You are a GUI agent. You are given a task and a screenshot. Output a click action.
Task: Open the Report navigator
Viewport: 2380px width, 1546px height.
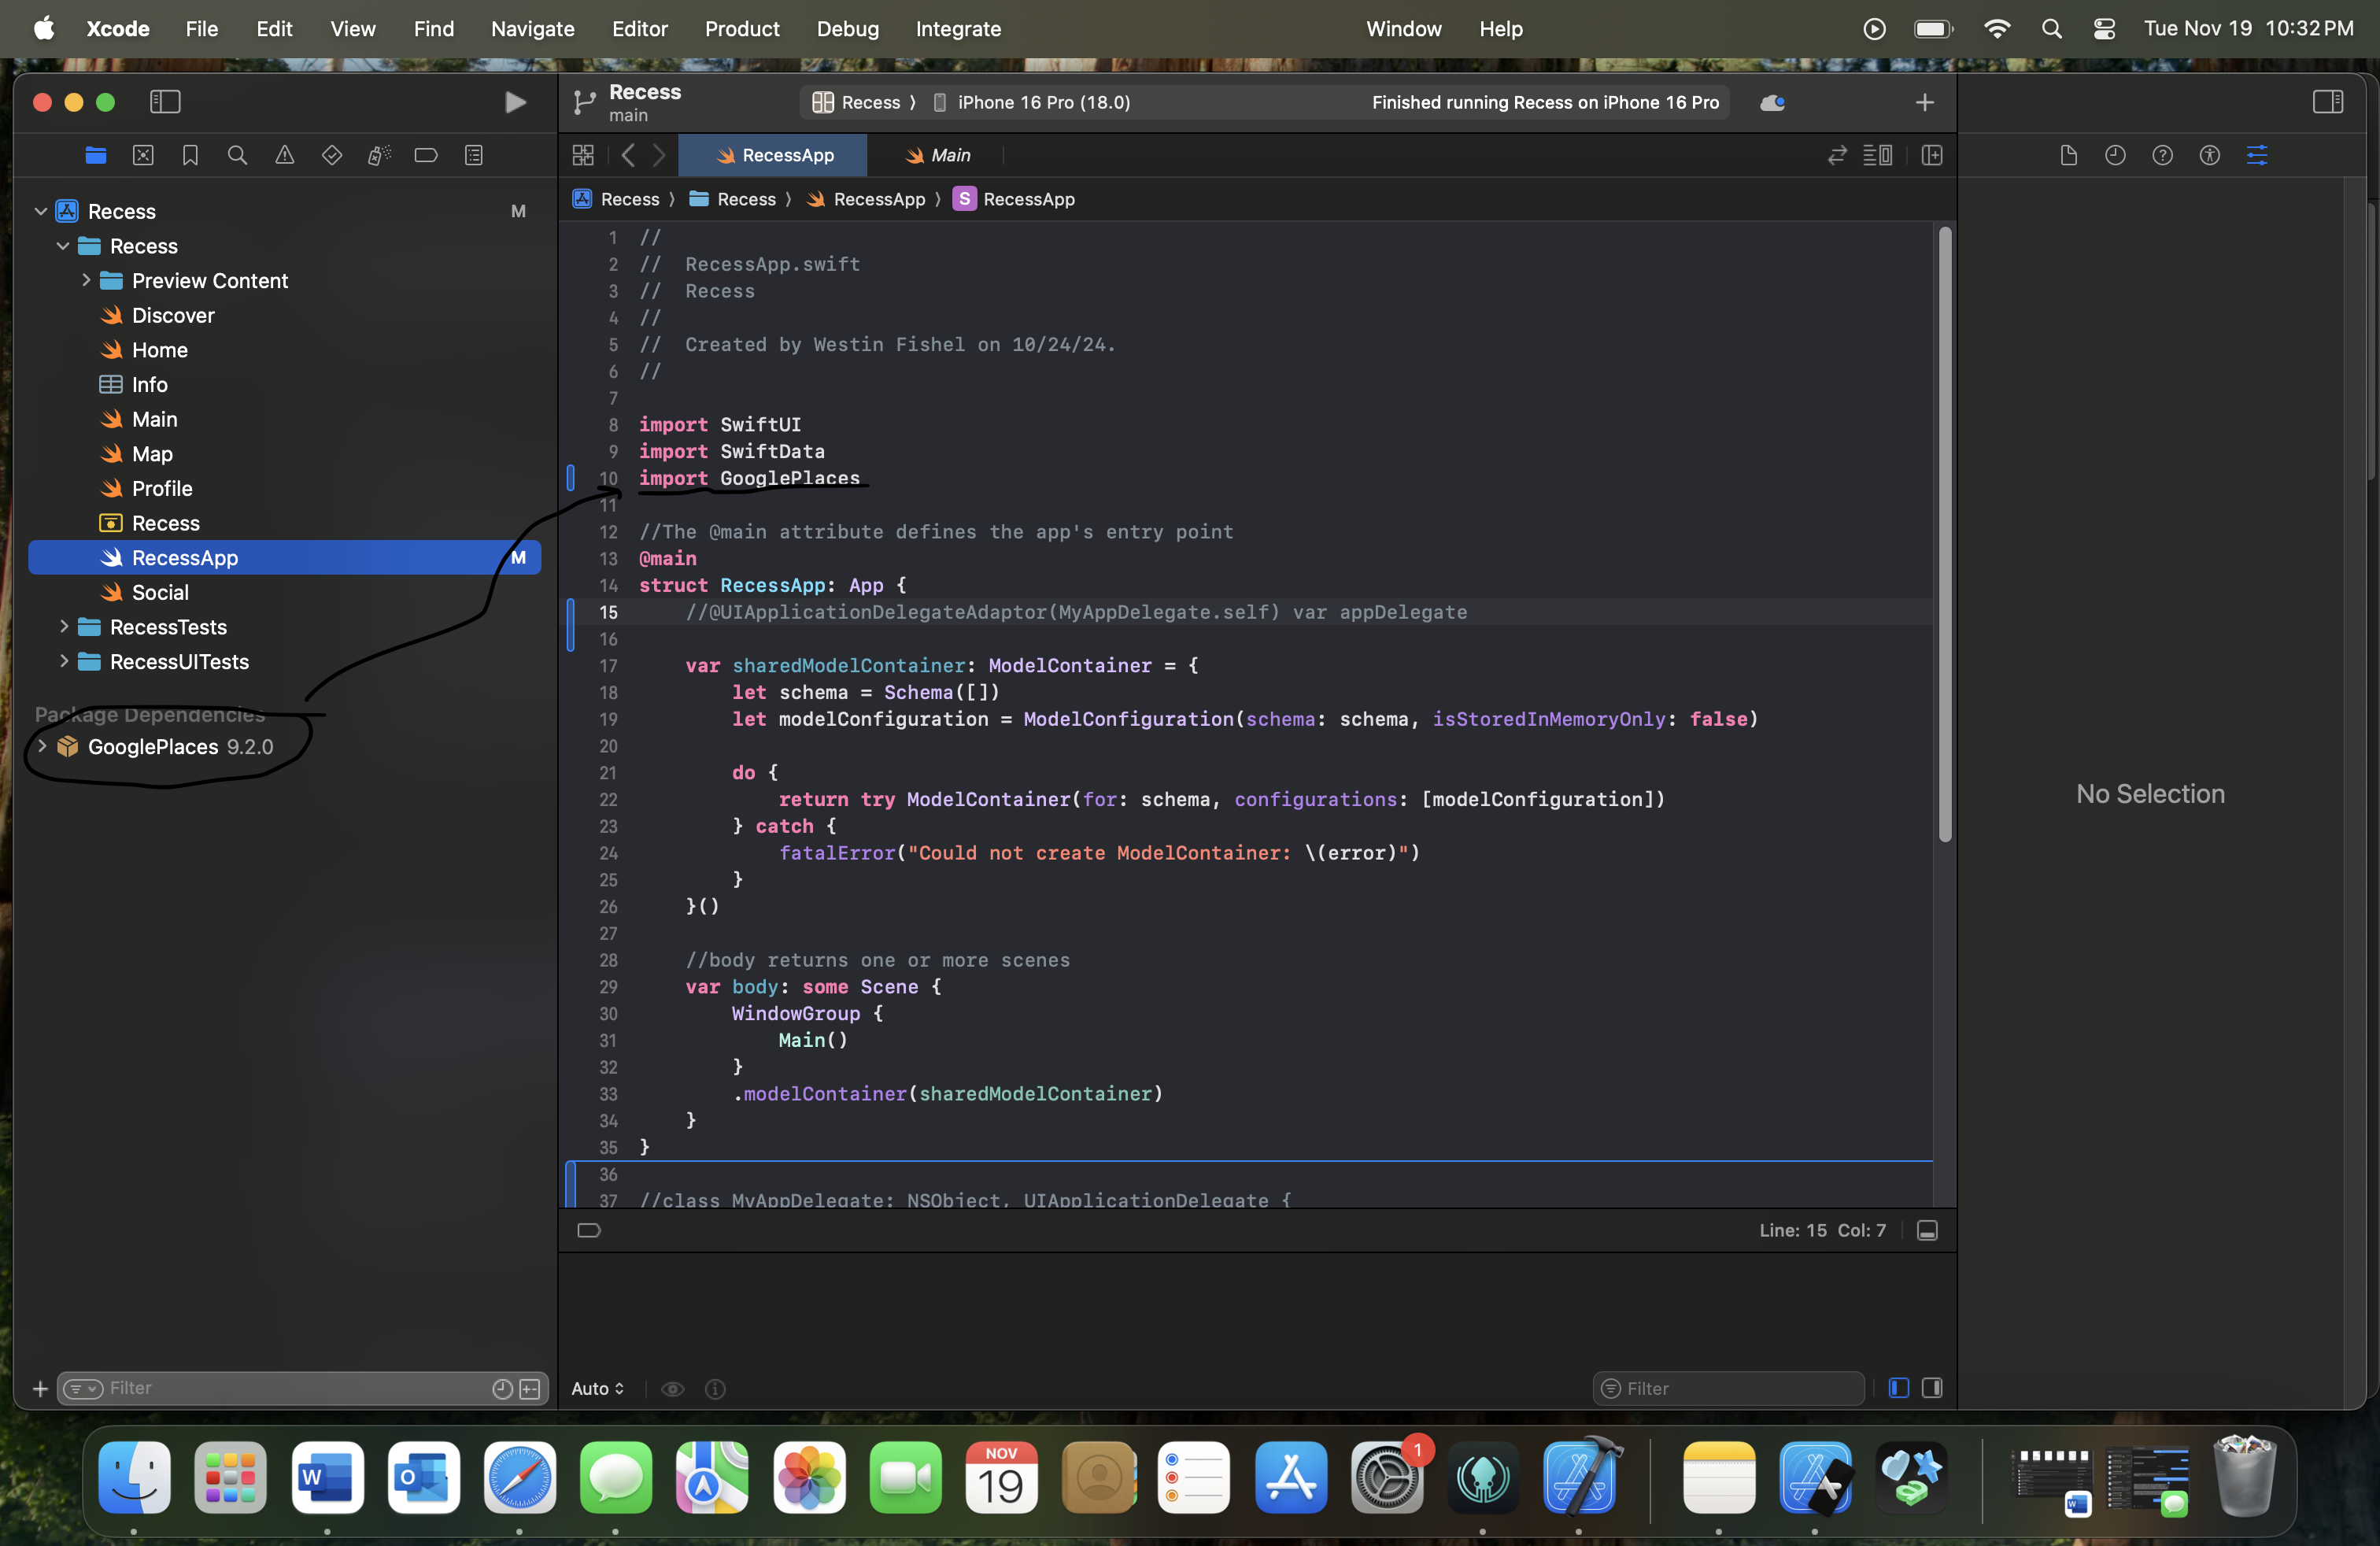[x=474, y=155]
